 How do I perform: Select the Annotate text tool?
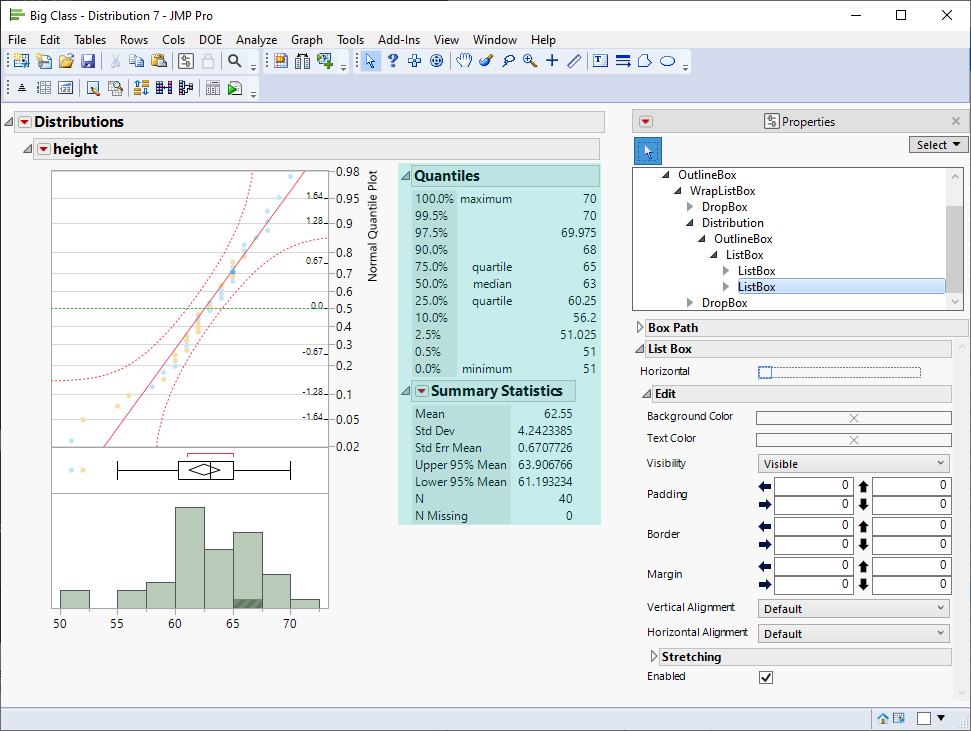600,61
